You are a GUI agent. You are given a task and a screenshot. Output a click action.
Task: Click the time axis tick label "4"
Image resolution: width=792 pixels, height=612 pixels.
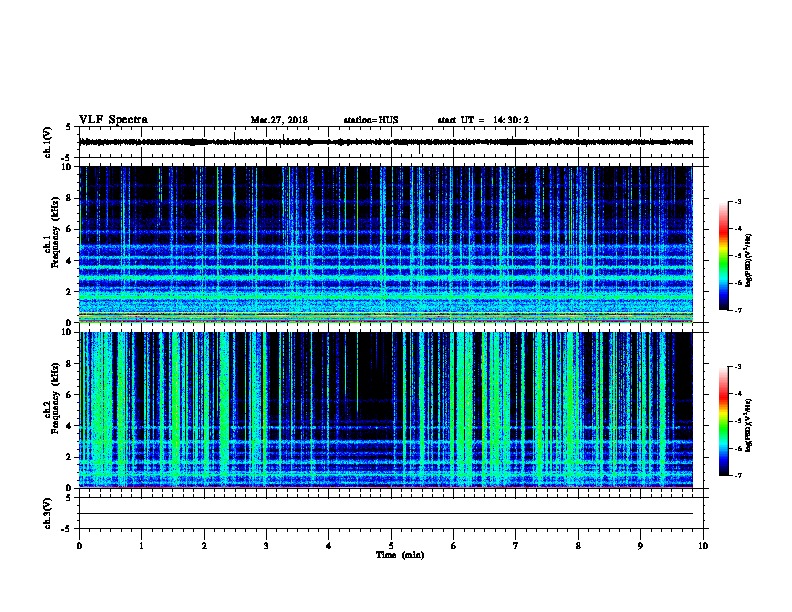(x=328, y=546)
